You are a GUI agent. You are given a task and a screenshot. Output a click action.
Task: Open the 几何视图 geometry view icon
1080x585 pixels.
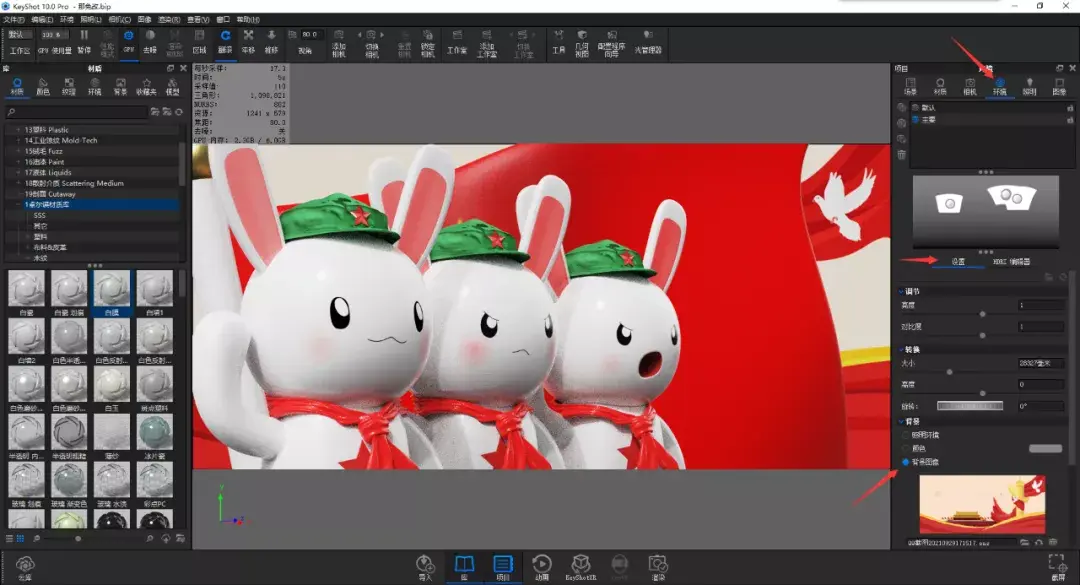[582, 43]
